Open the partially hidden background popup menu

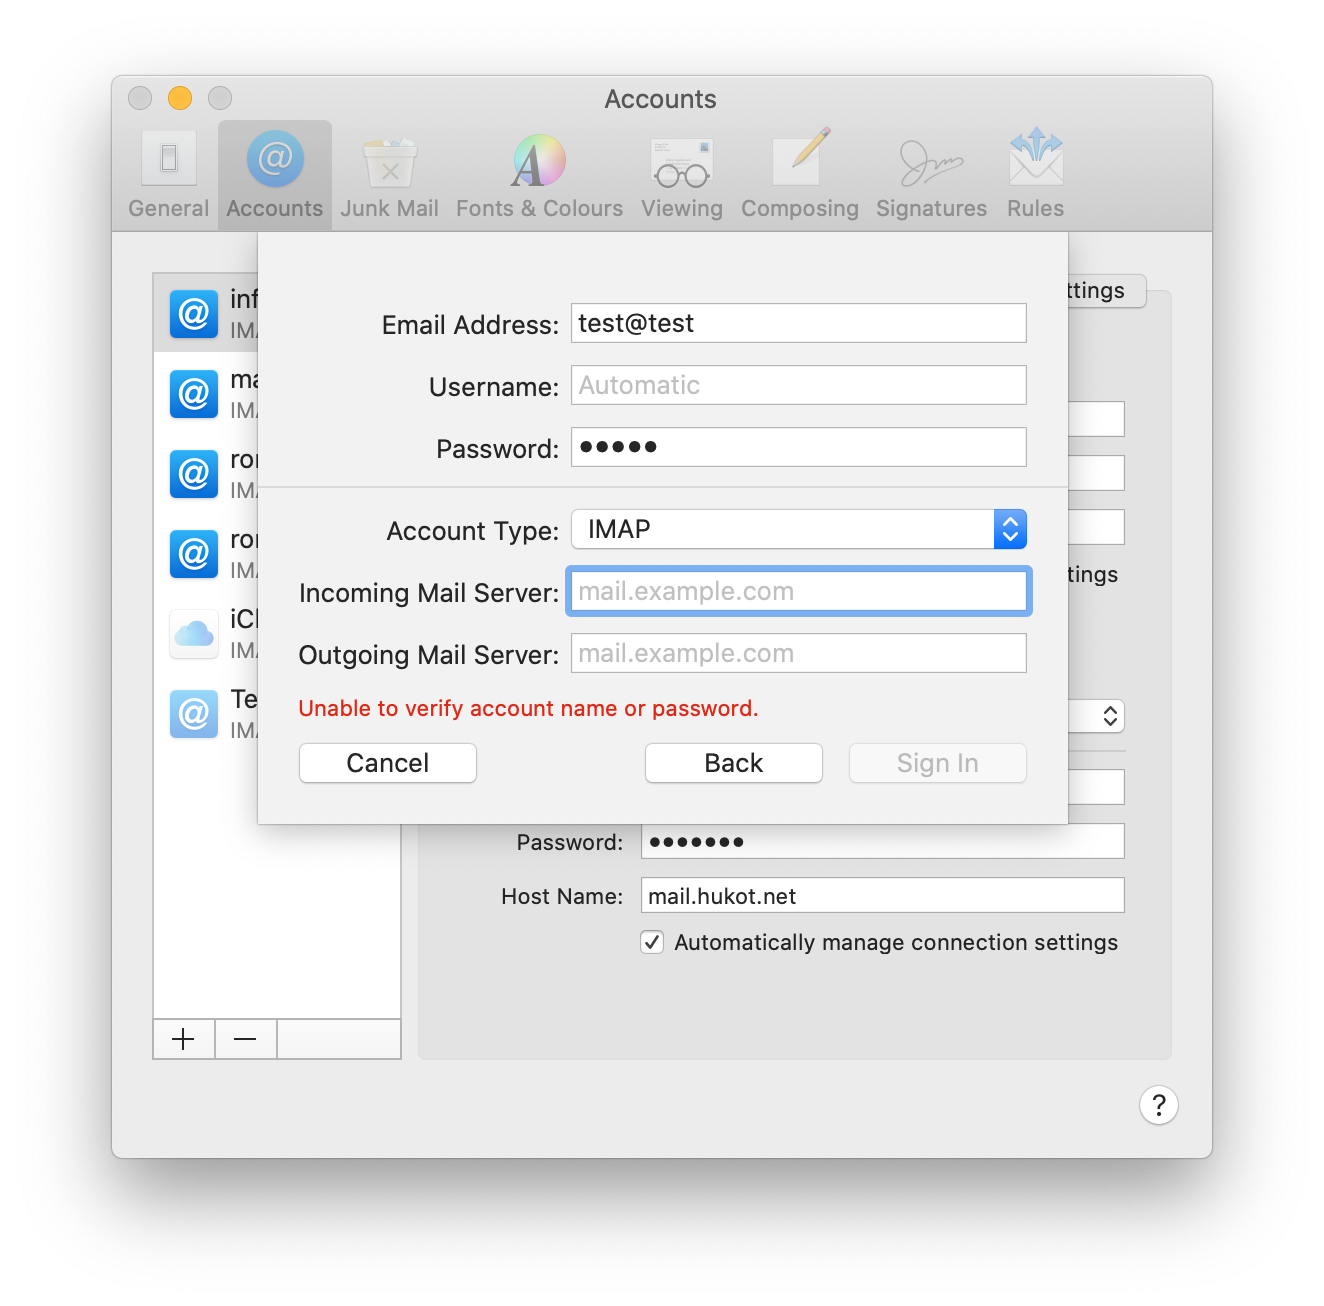pos(1097,716)
